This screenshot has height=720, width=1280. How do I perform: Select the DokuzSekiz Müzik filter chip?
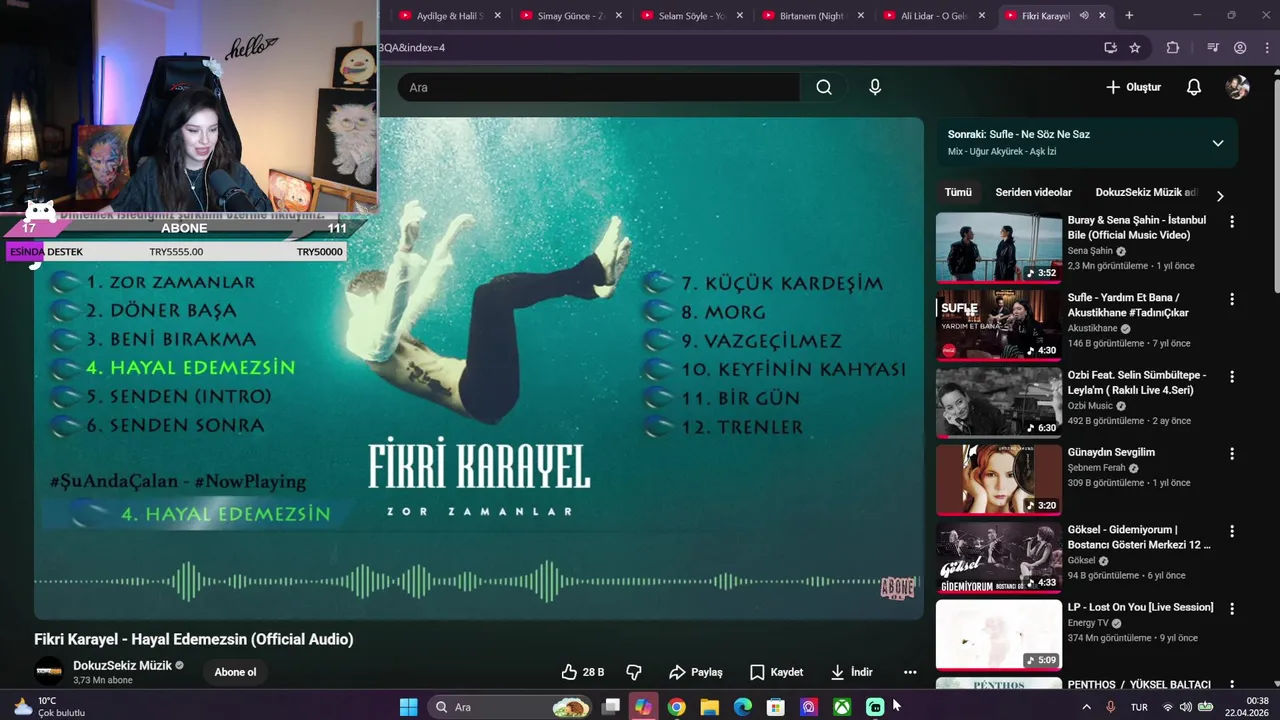1146,192
